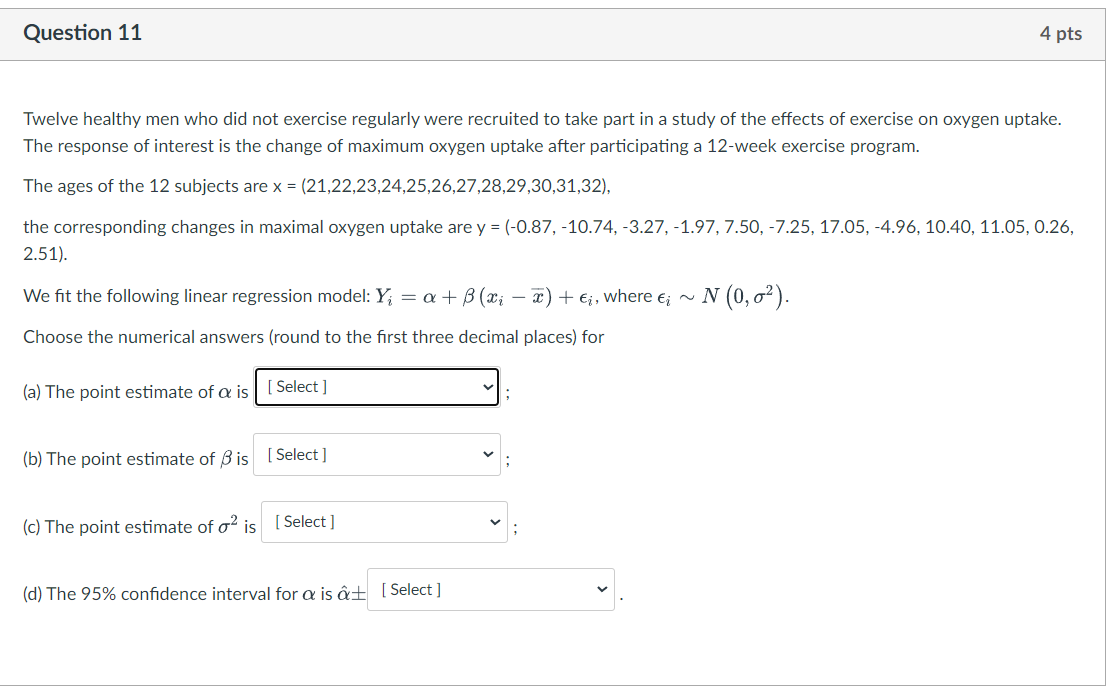
Task: Open the 95% confidence interval dropdown
Action: pyautogui.click(x=490, y=589)
